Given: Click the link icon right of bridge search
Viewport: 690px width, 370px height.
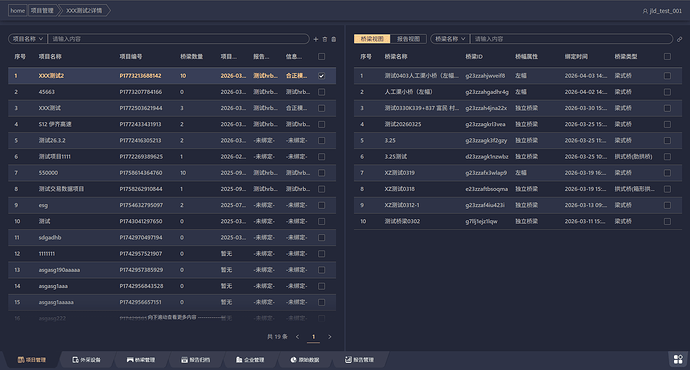Looking at the screenshot, I should 679,39.
